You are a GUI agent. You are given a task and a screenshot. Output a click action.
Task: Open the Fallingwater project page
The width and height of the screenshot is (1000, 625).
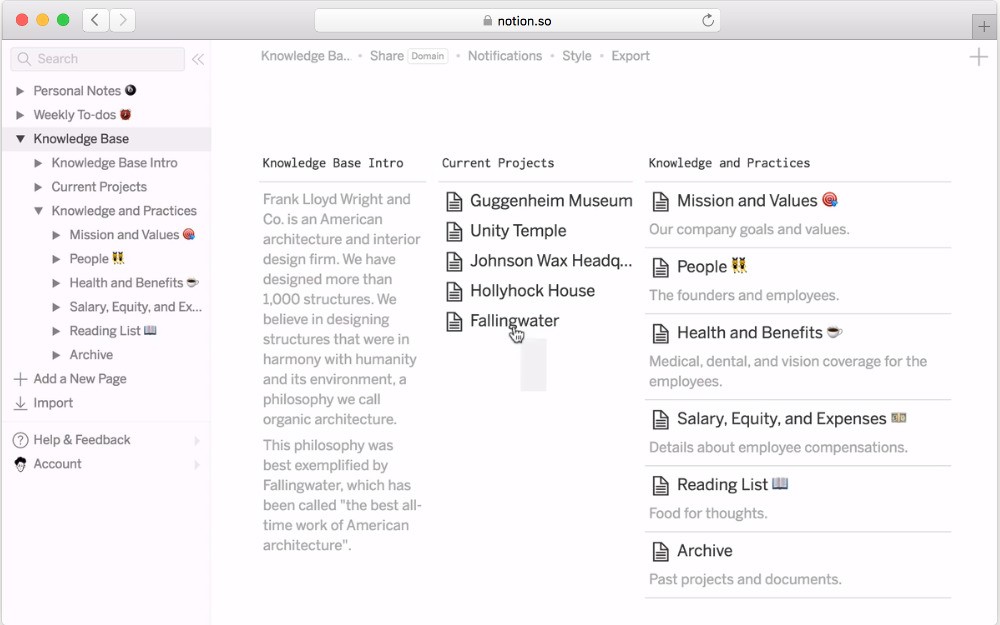coord(514,321)
